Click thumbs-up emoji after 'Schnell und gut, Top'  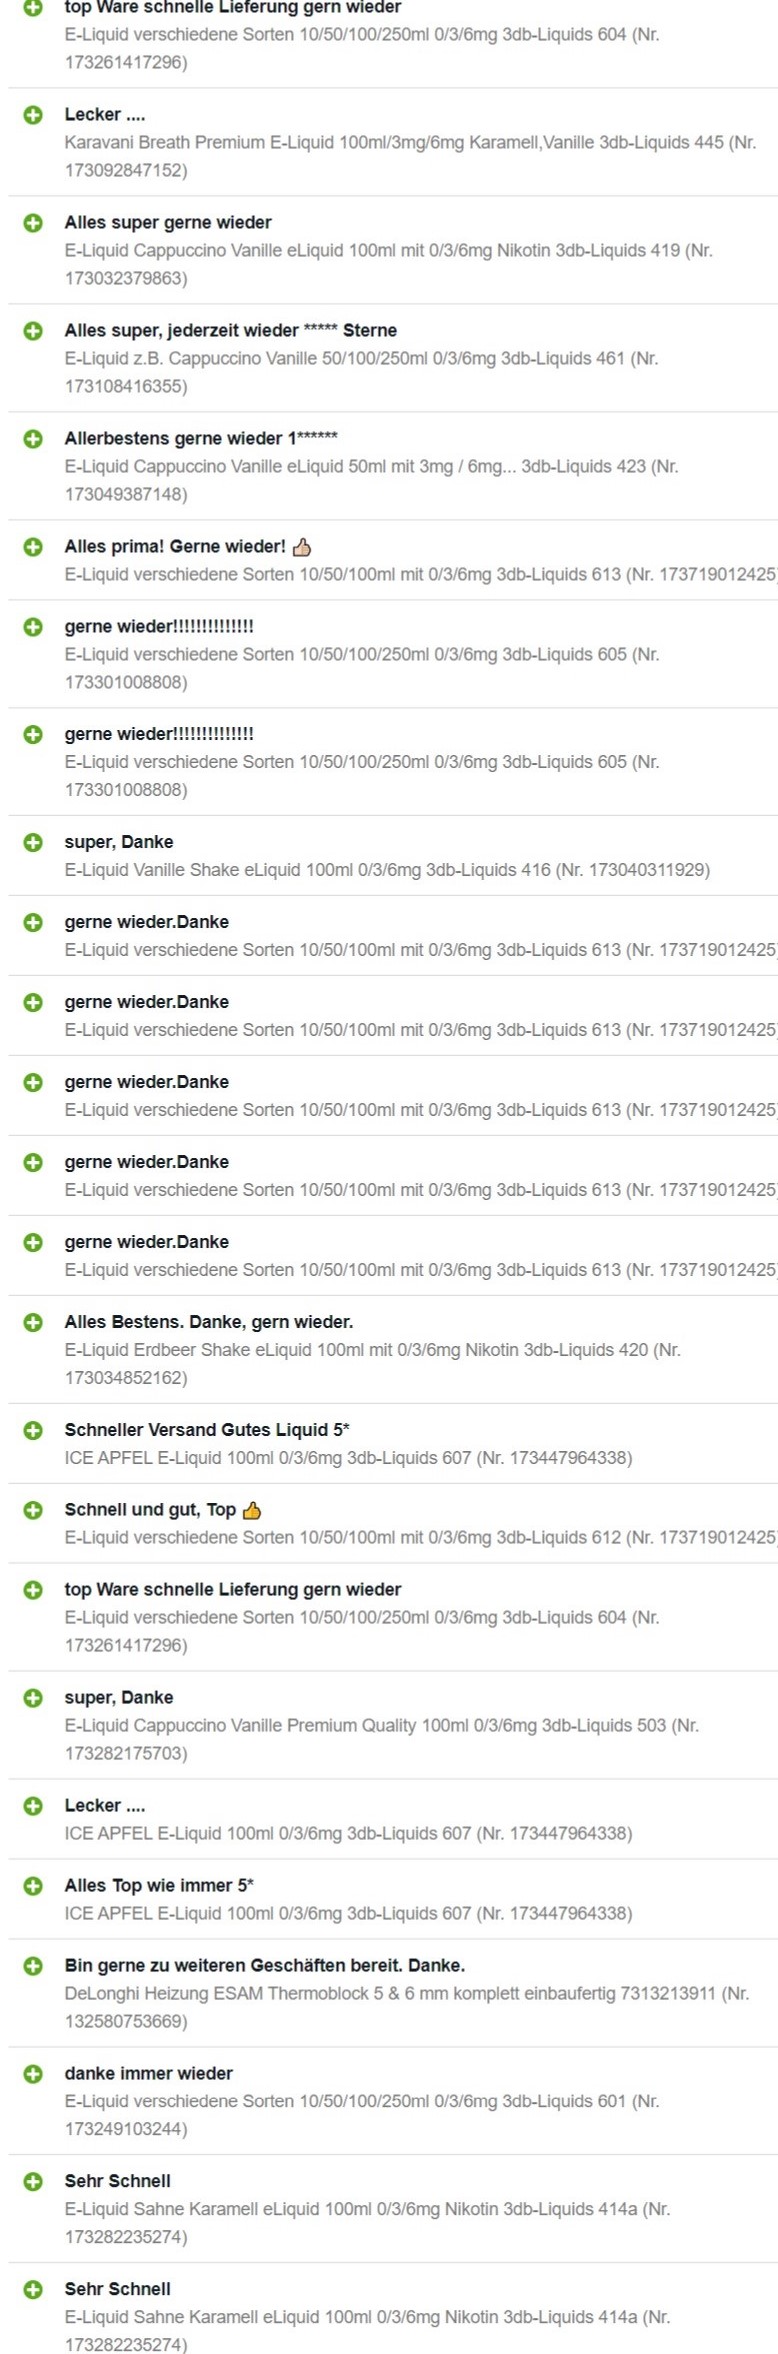(x=252, y=1509)
